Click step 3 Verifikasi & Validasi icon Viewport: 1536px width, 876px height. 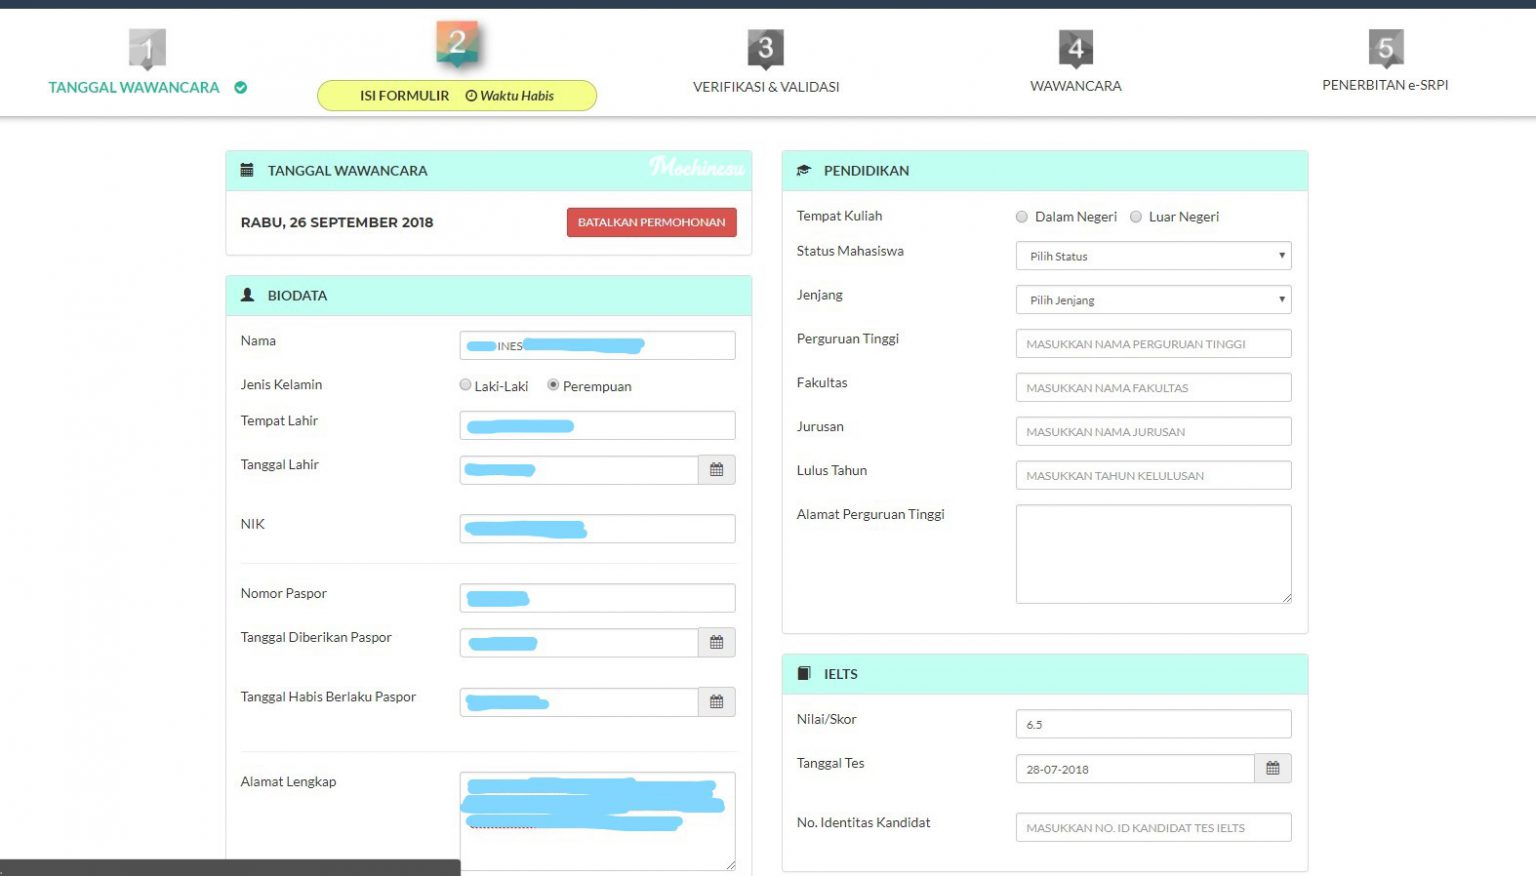766,48
